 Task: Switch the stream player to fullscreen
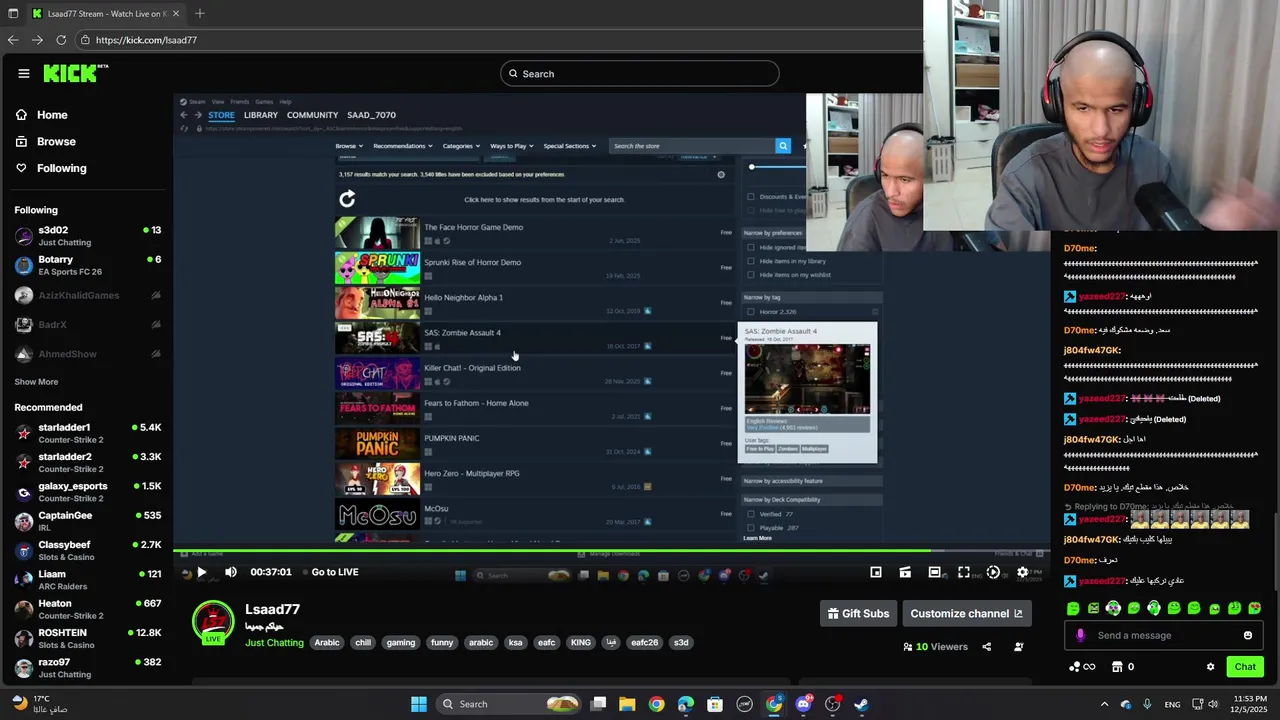coord(964,572)
